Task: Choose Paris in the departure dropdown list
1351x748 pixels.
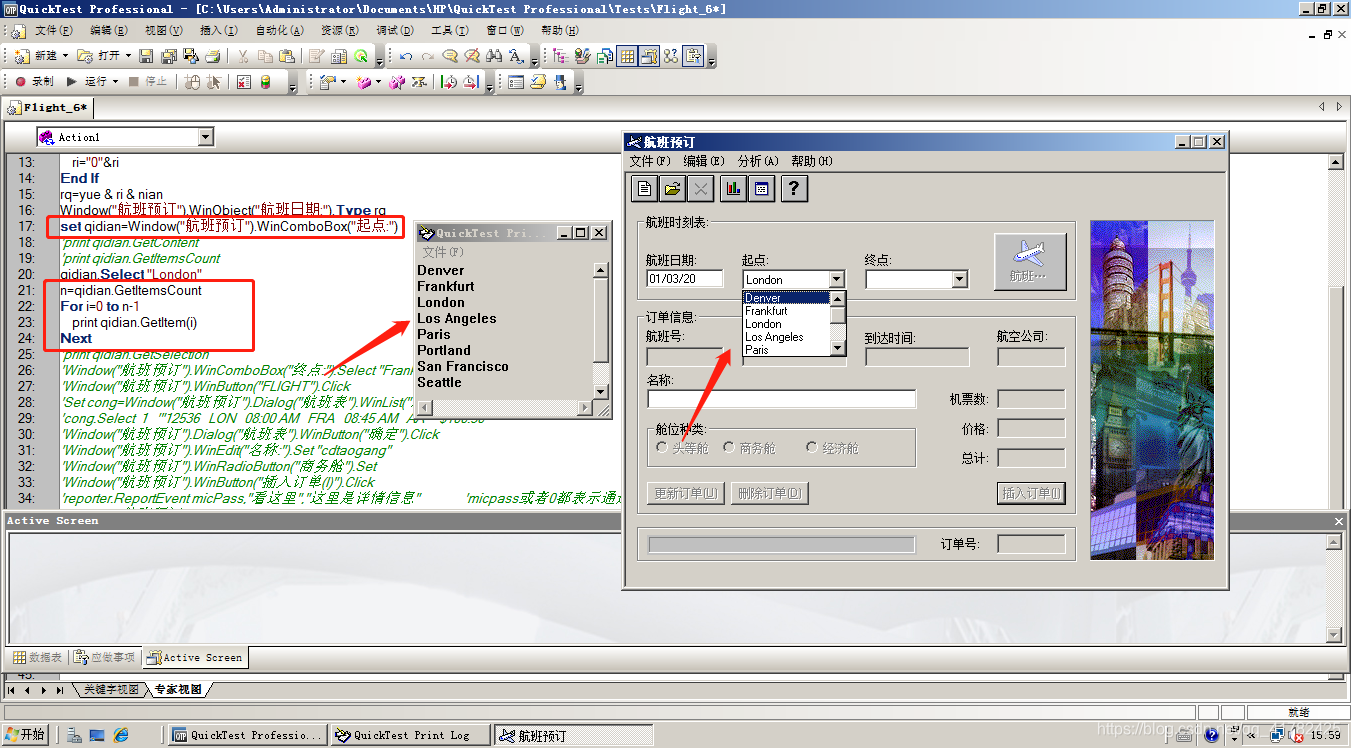Action: click(x=786, y=350)
